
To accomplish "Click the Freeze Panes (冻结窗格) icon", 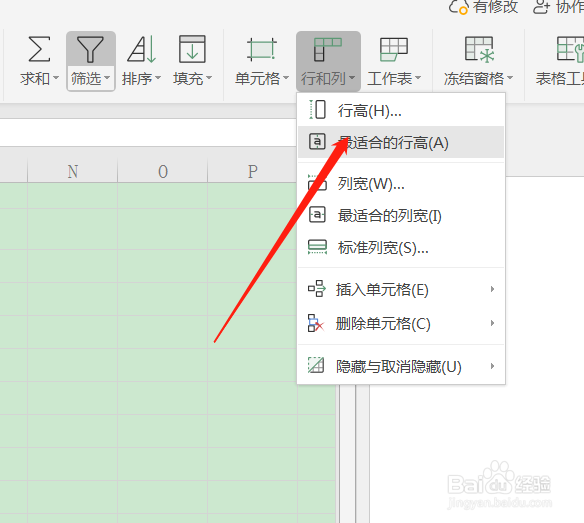I will (x=479, y=49).
